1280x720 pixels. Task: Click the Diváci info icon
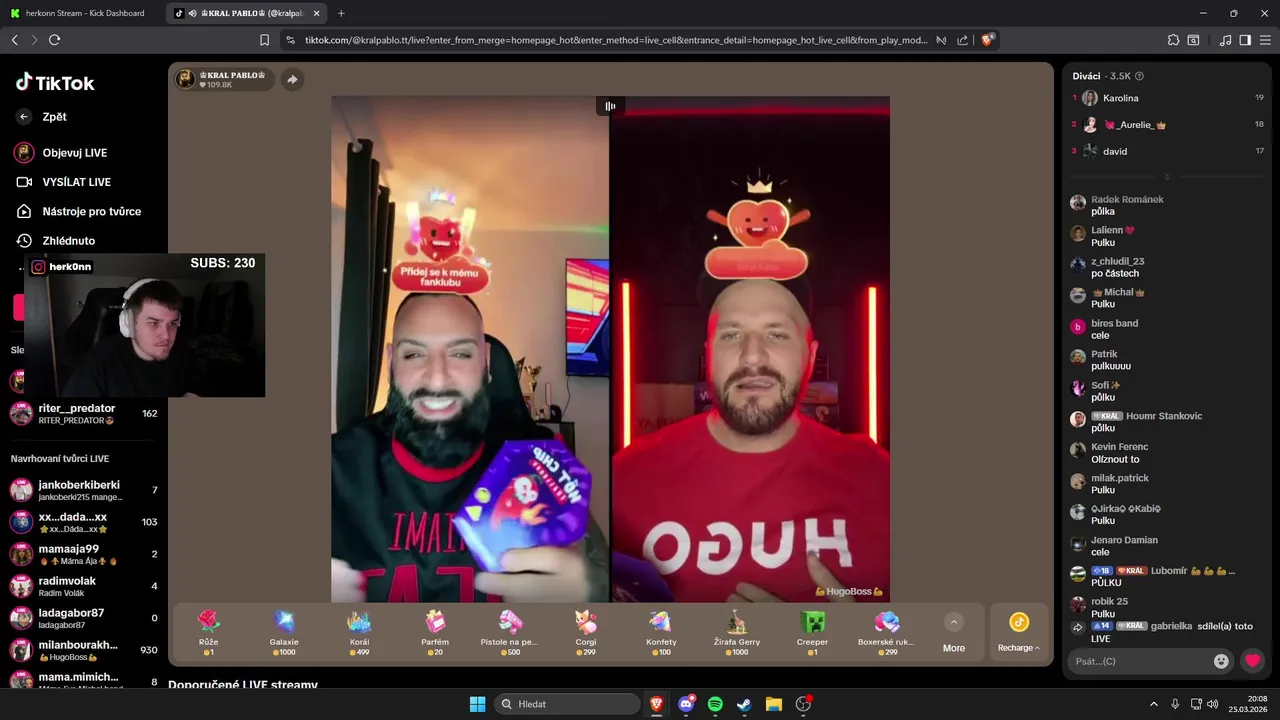(1139, 76)
